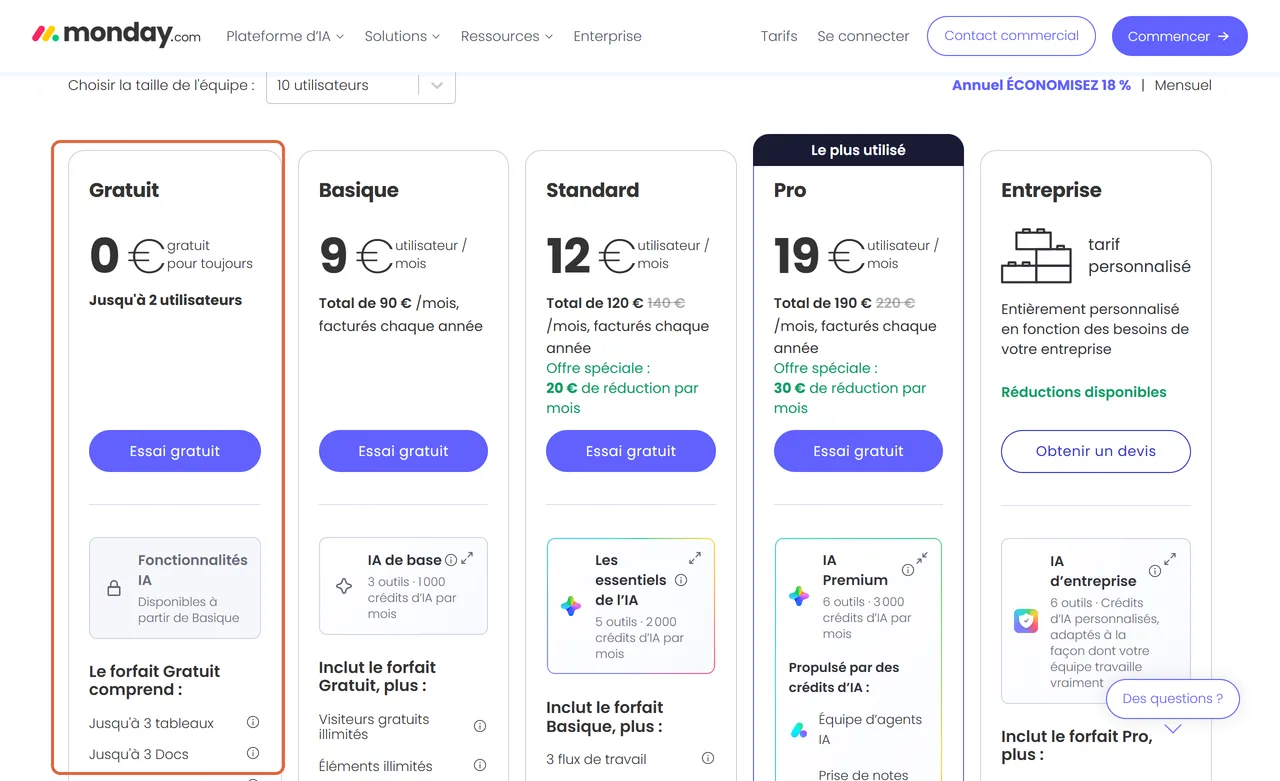
Task: Click Se connecter
Action: (x=863, y=36)
